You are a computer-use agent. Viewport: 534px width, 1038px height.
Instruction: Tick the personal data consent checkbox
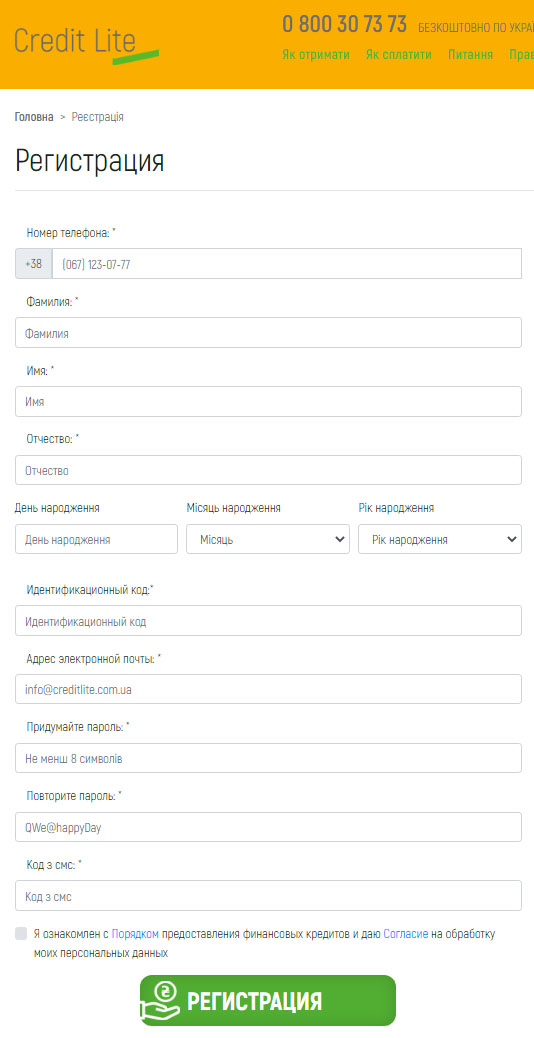(x=21, y=933)
